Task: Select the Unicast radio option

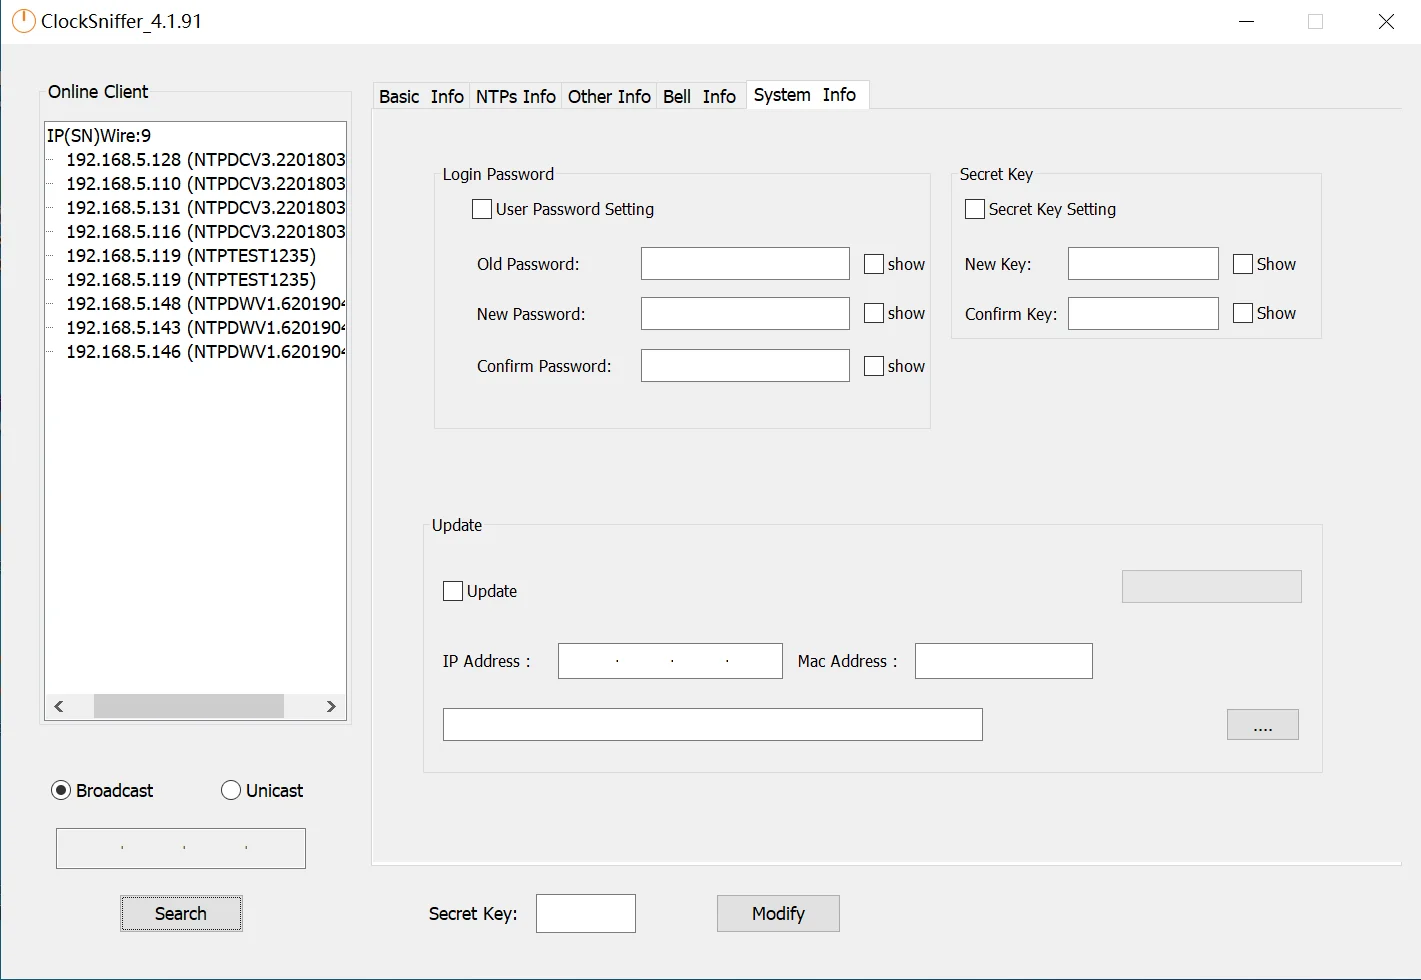Action: [x=231, y=790]
